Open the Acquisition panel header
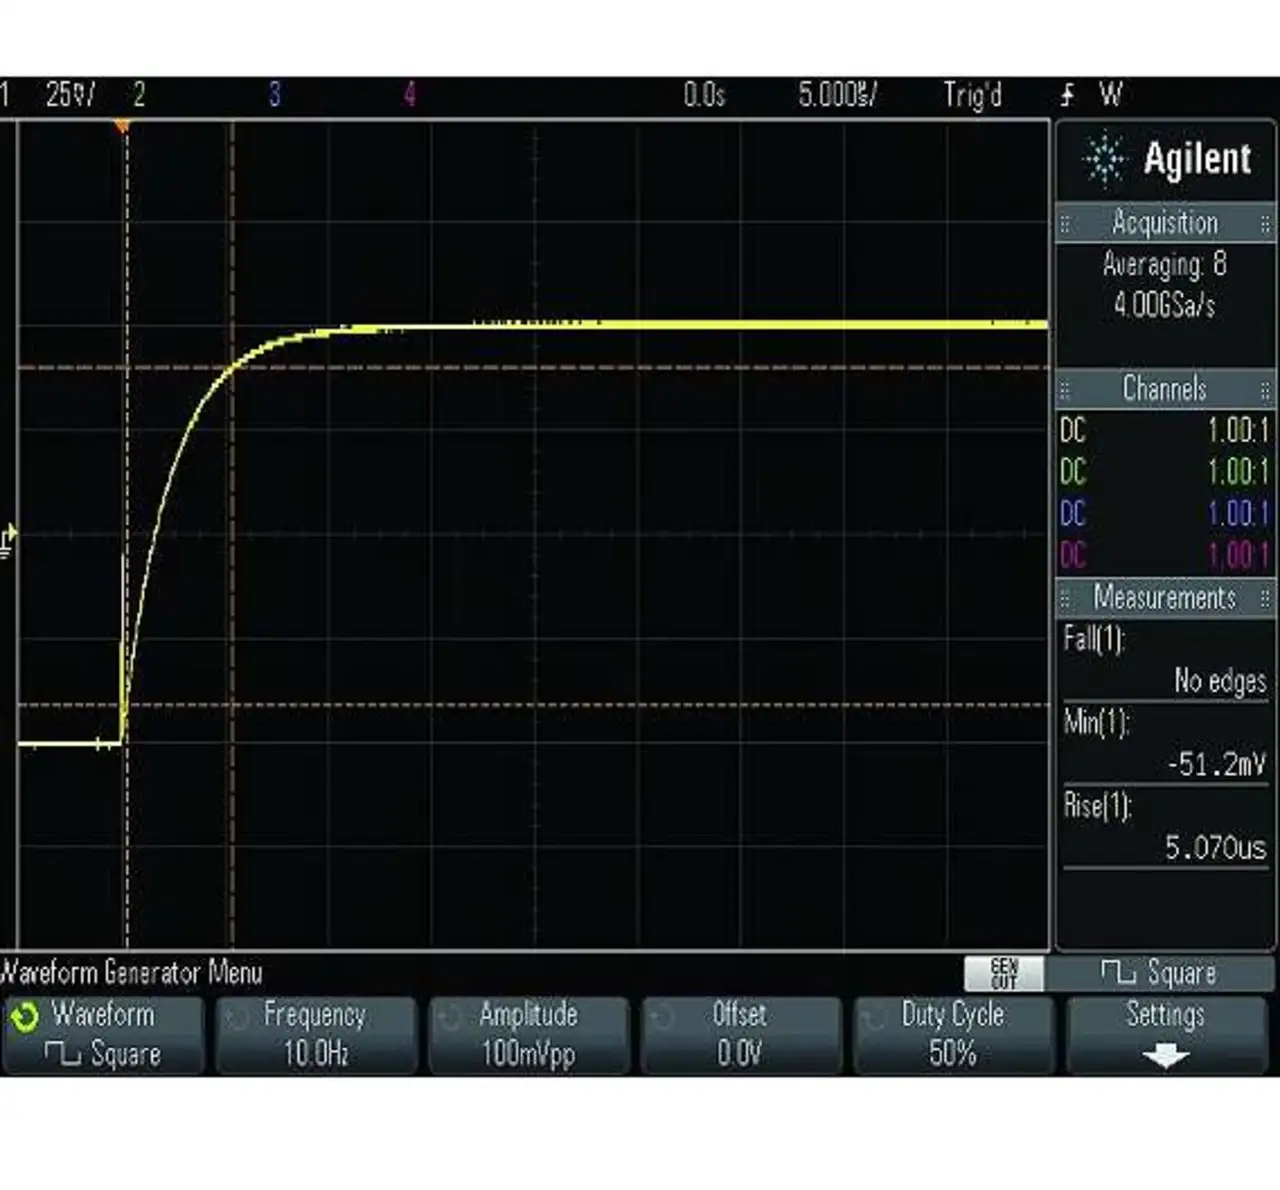The width and height of the screenshot is (1280, 1190). click(1165, 223)
